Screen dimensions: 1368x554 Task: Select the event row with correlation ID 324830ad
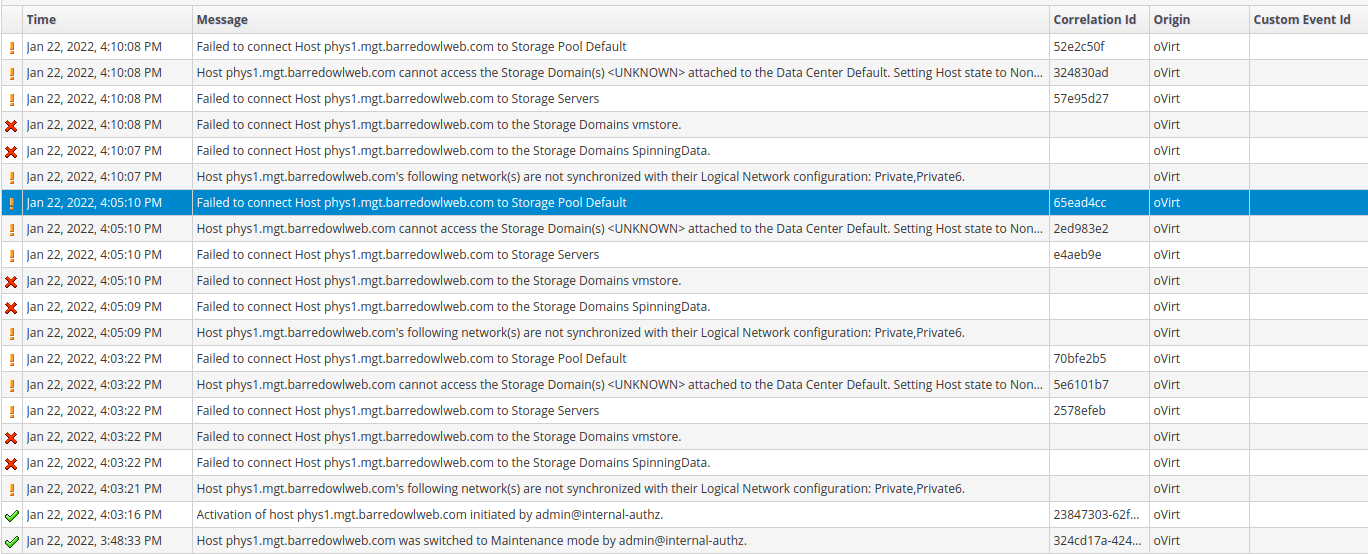tap(620, 73)
